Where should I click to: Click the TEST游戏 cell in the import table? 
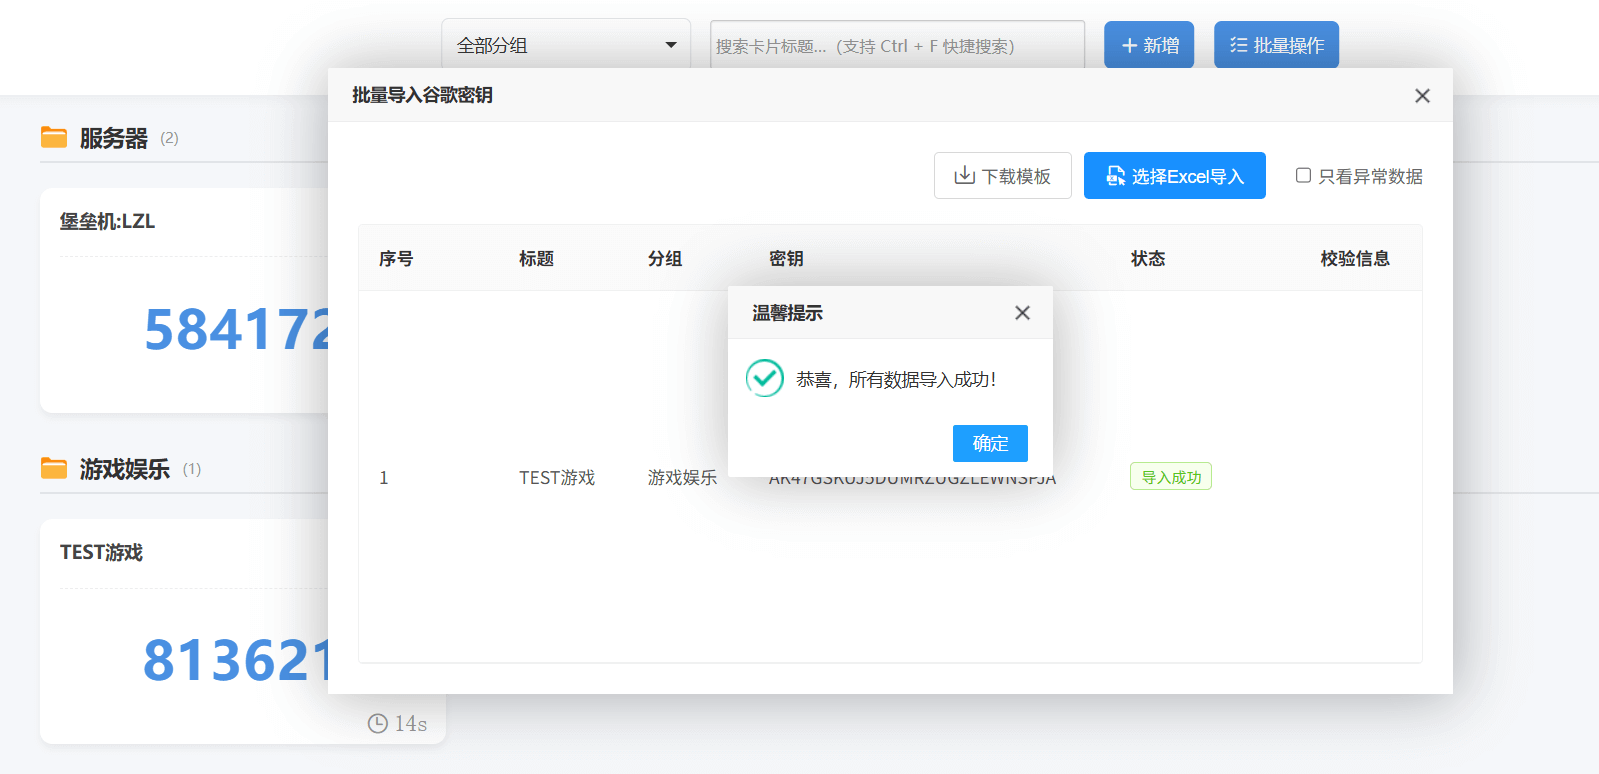coord(557,478)
